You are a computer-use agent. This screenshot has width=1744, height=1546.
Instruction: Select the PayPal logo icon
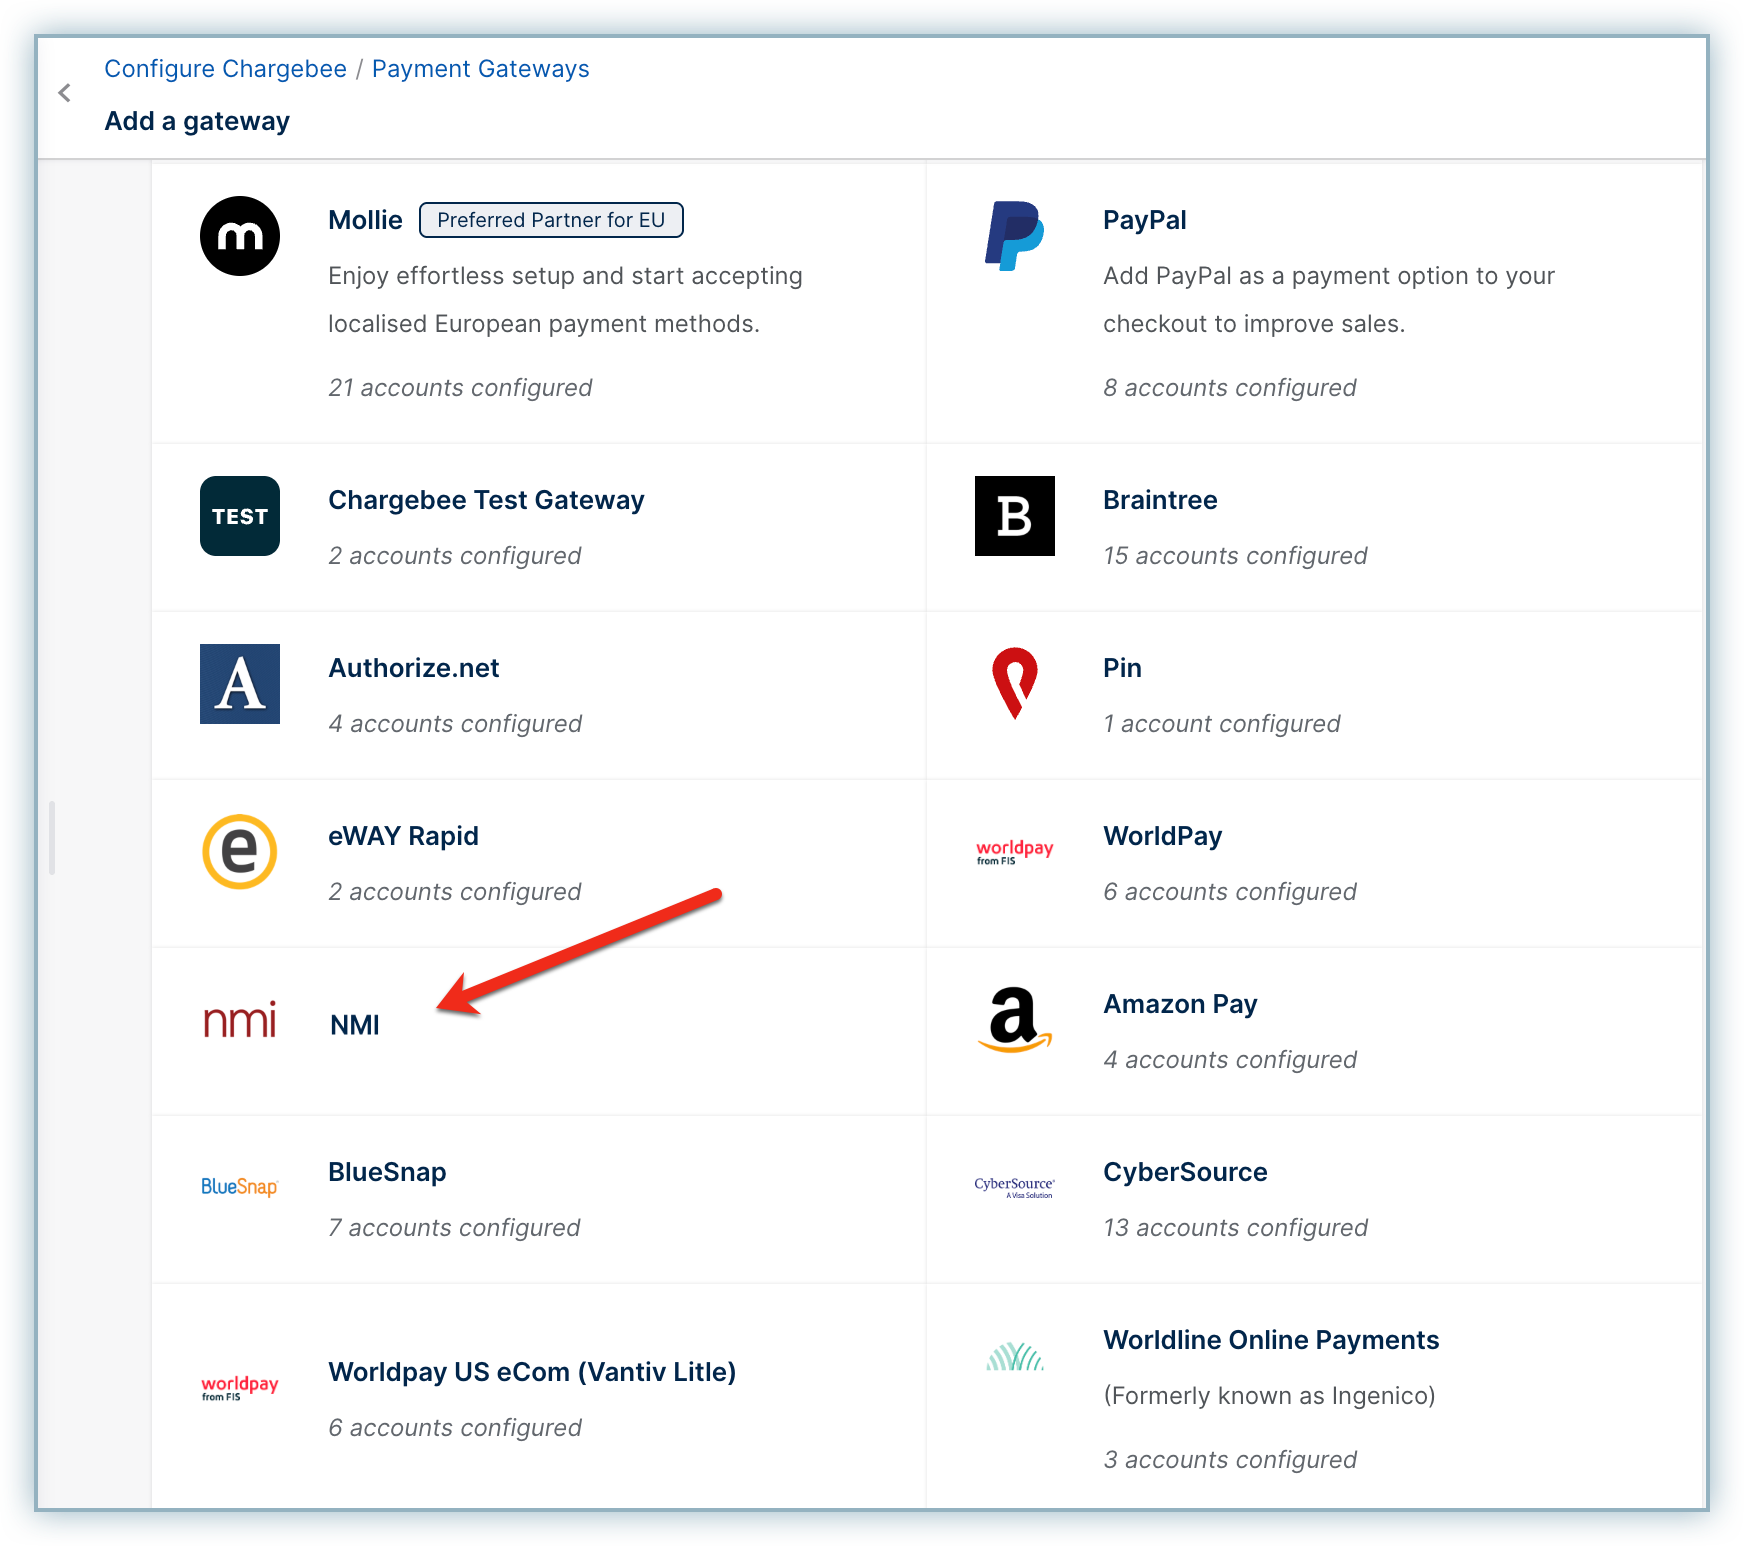click(1014, 236)
